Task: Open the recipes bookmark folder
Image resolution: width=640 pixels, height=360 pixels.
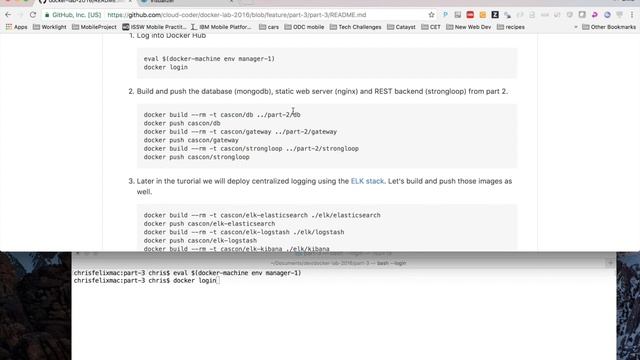Action: pyautogui.click(x=511, y=27)
